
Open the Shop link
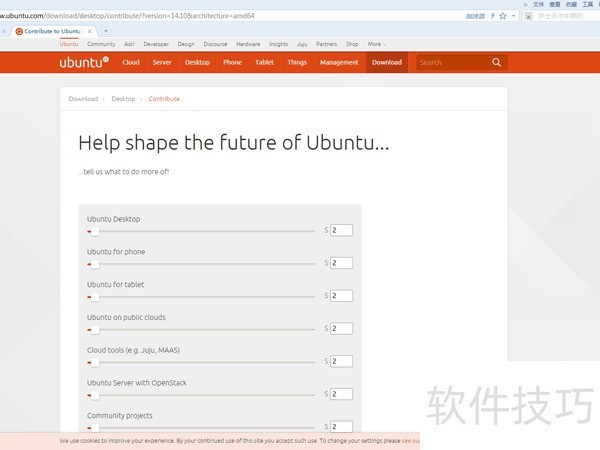(352, 44)
